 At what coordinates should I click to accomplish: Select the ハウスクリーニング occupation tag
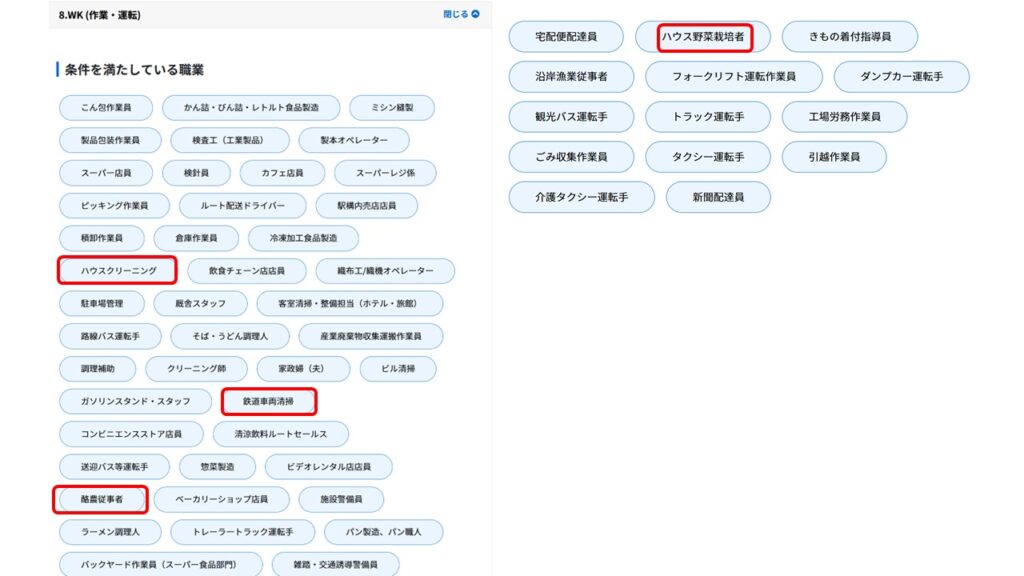pos(118,271)
